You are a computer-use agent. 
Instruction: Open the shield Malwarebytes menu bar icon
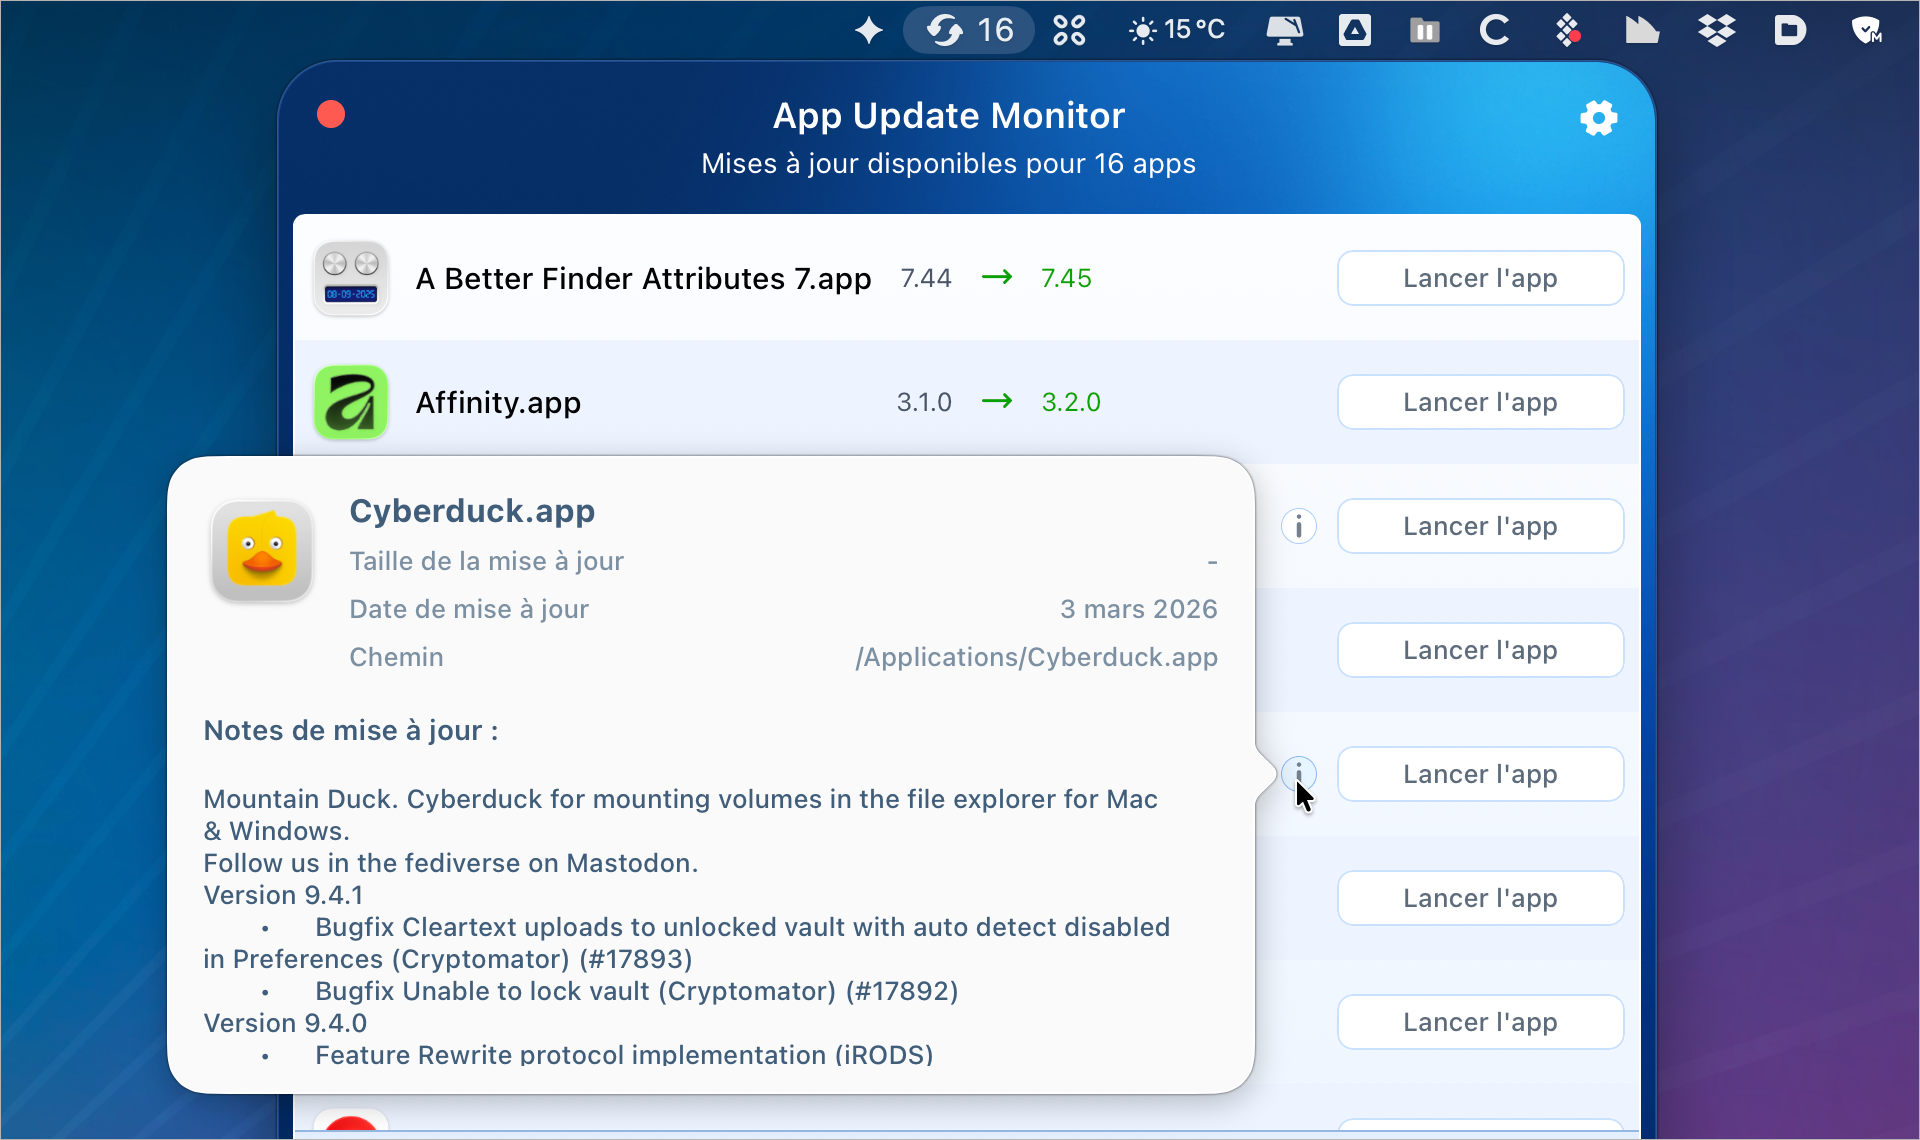pos(1866,31)
